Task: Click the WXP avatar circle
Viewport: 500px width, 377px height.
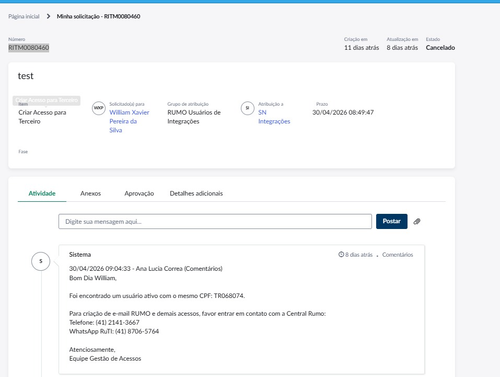Action: coord(99,108)
